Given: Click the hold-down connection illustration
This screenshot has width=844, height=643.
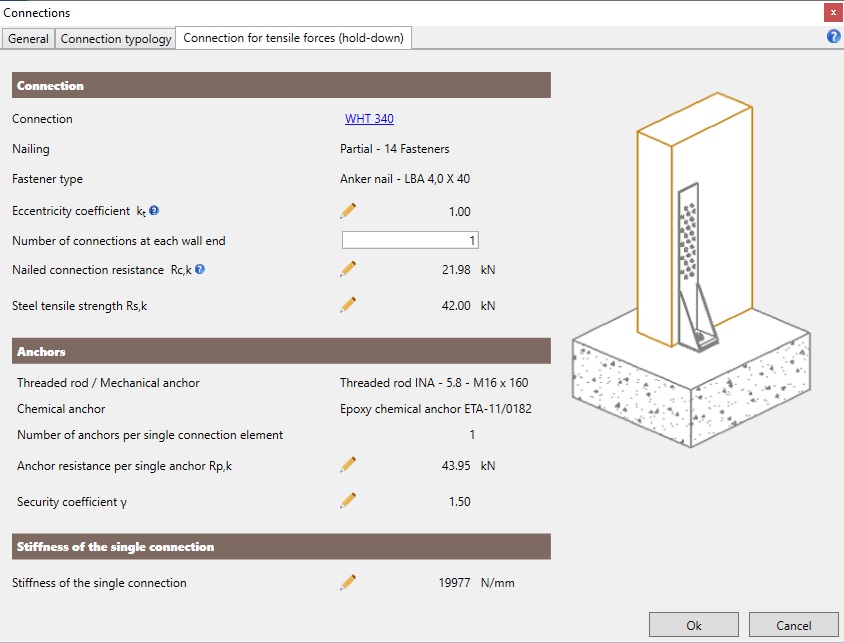Looking at the screenshot, I should point(691,270).
